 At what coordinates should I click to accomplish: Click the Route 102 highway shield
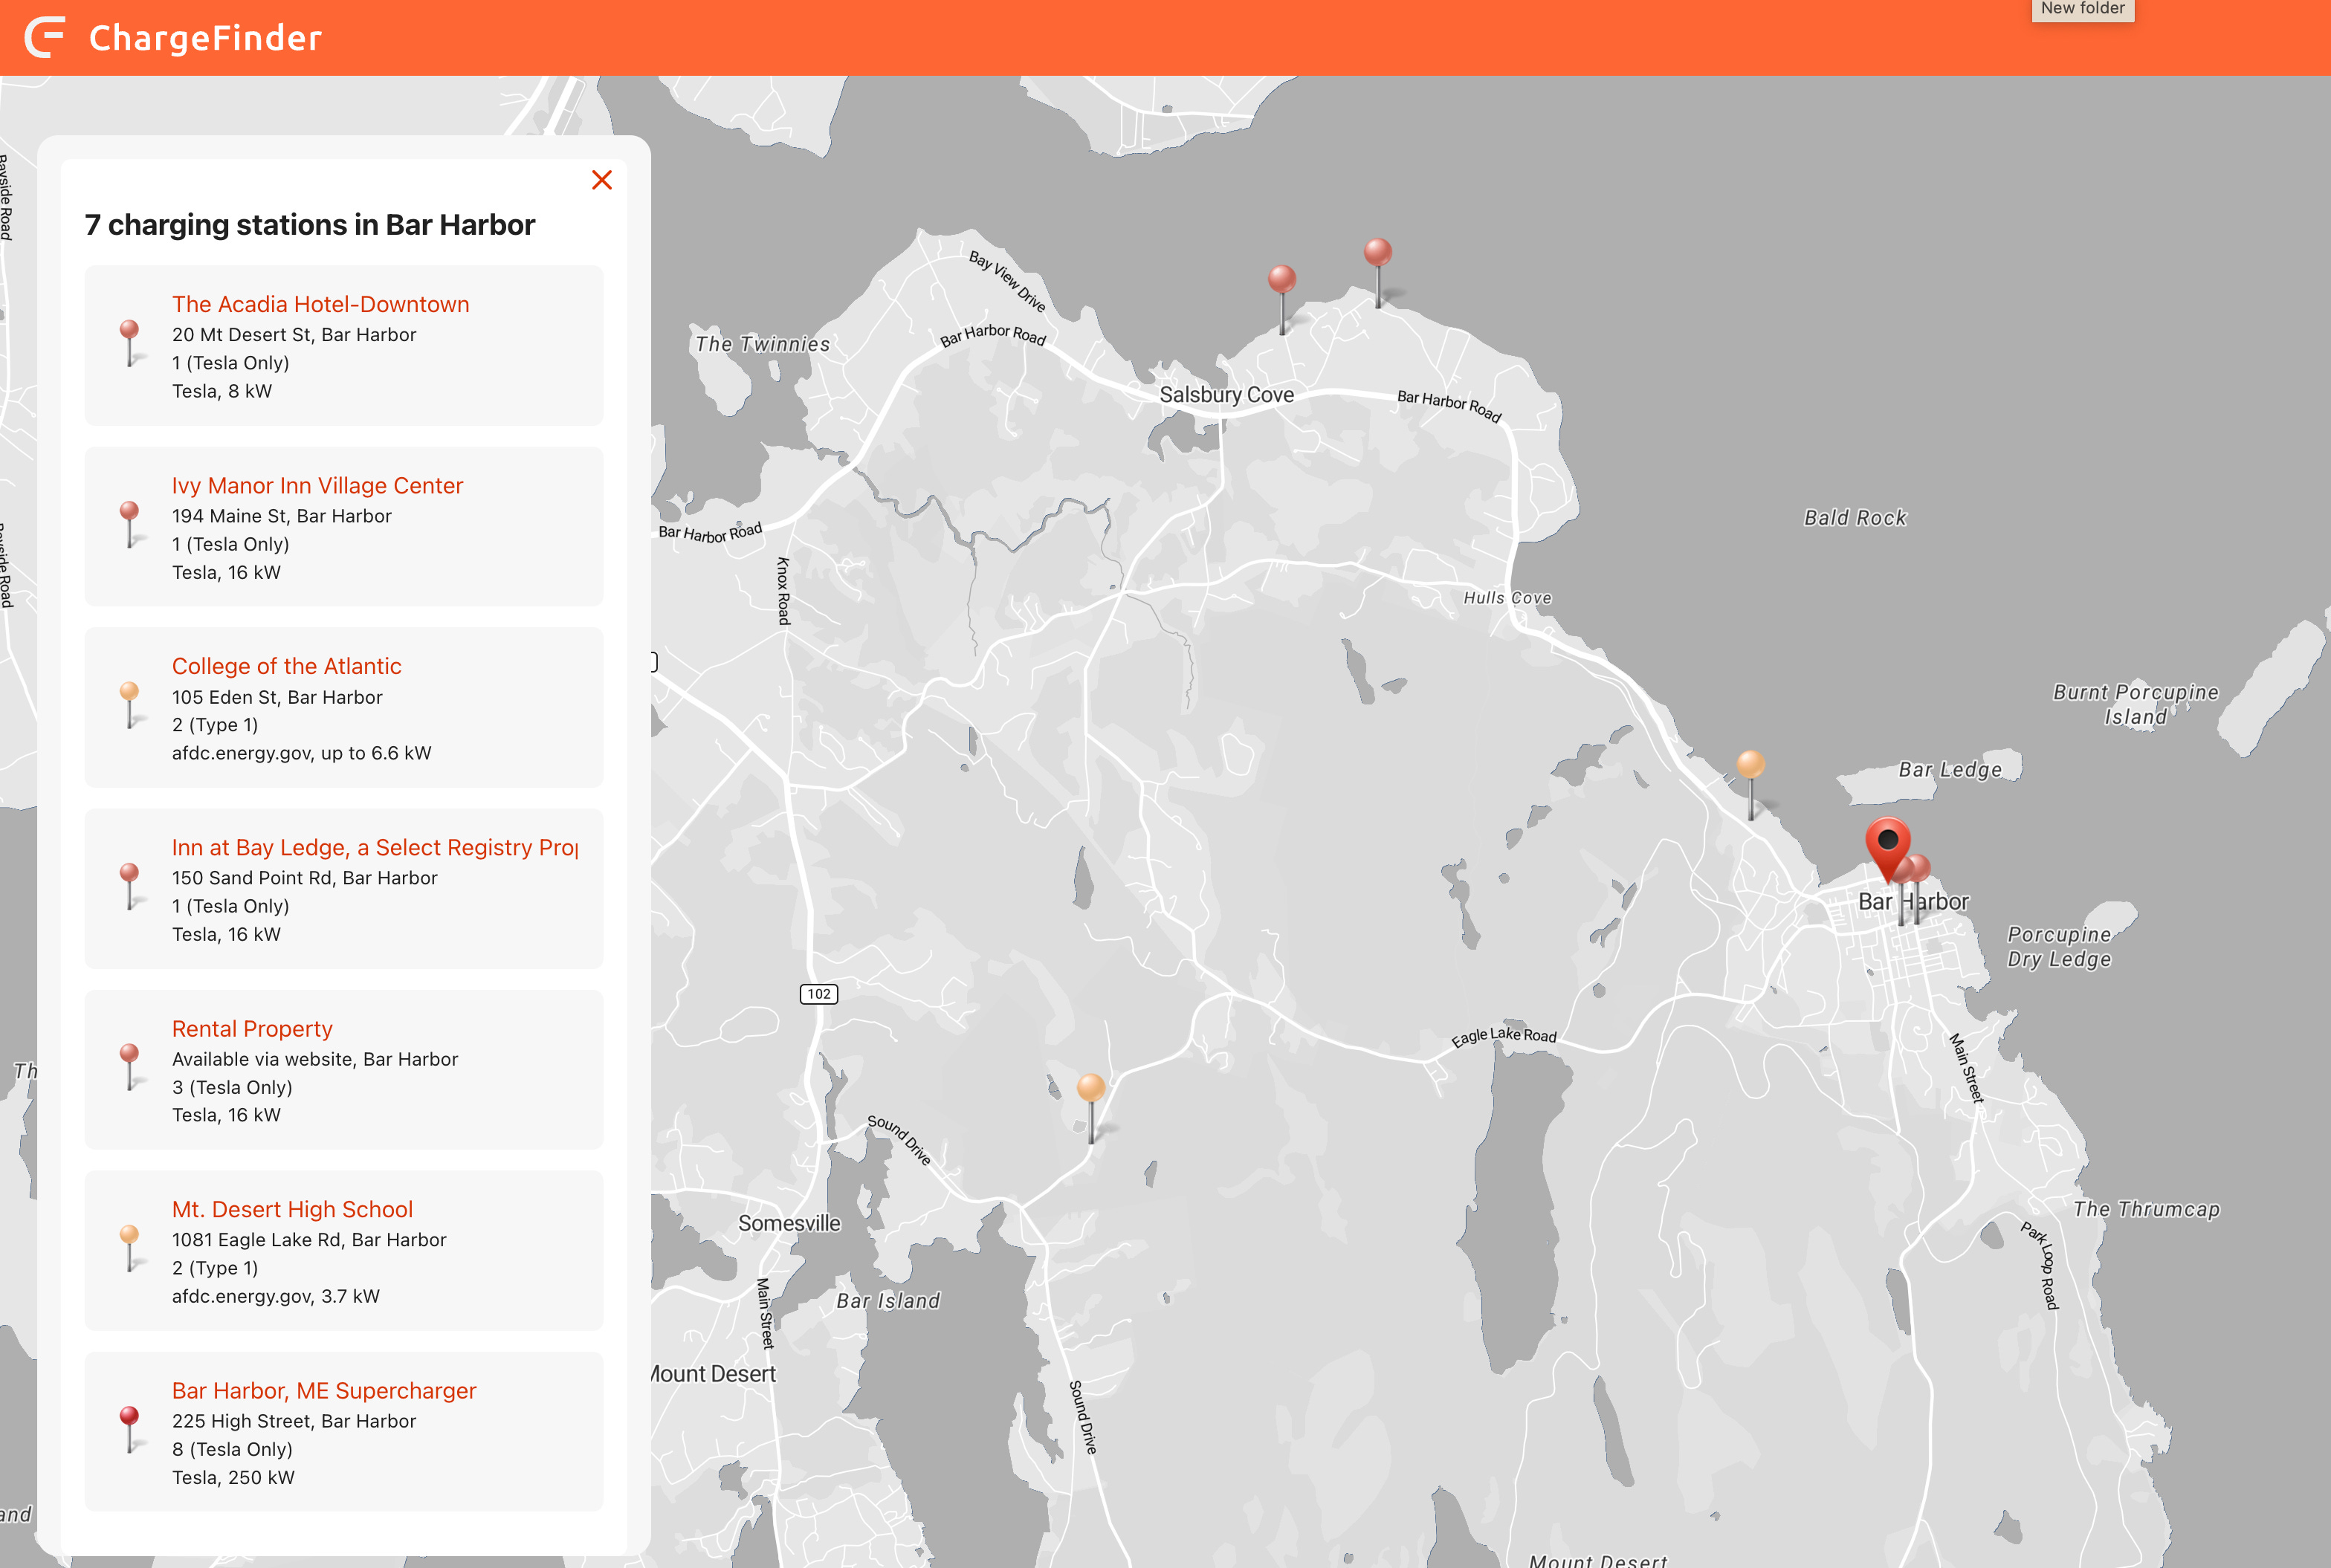pos(818,994)
